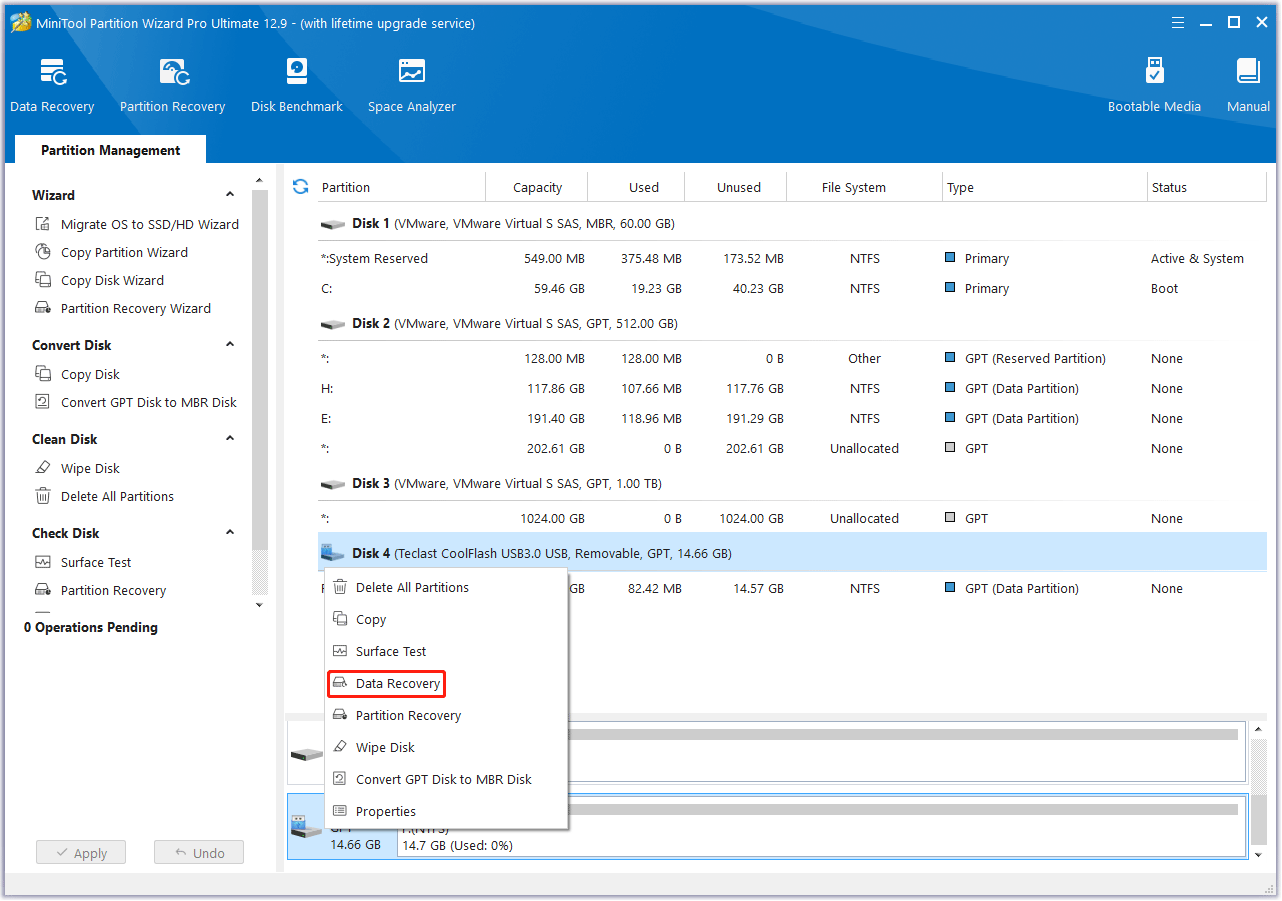Select Disk 4 Teclast CoolFlash row
1282x901 pixels.
(x=792, y=553)
